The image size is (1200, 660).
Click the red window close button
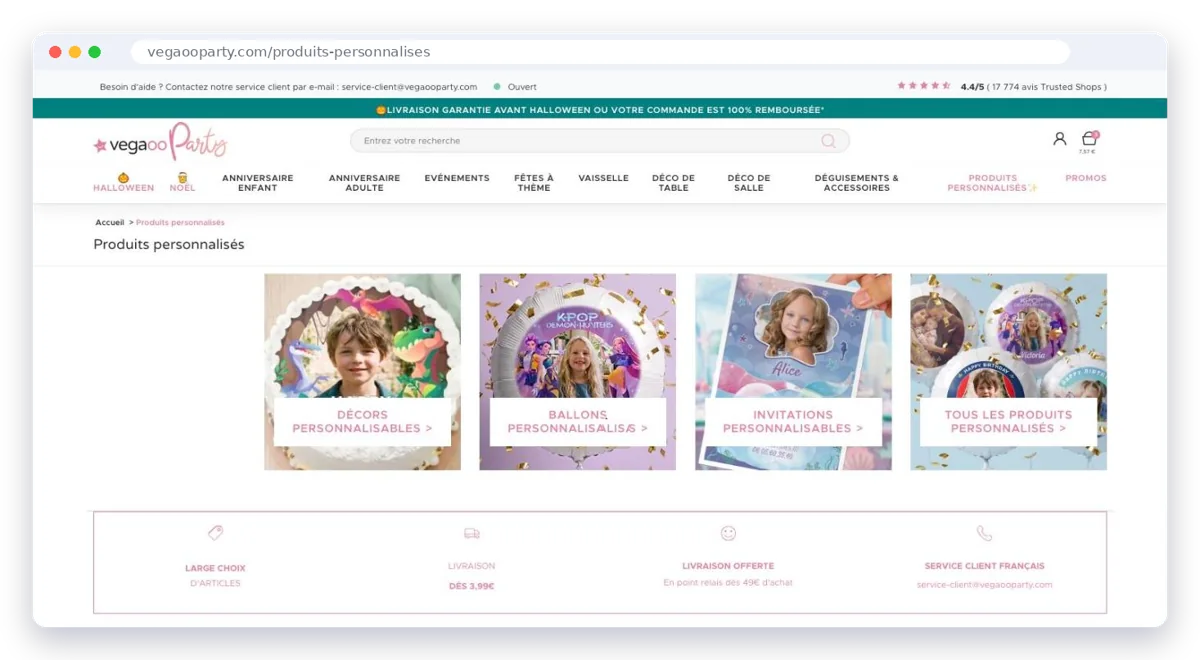click(55, 52)
